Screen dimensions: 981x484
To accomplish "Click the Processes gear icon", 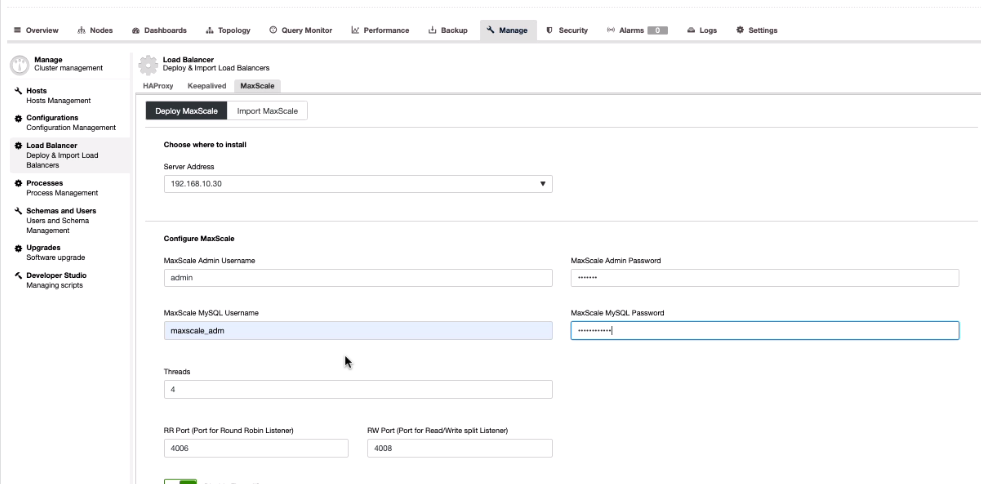I will (x=18, y=183).
